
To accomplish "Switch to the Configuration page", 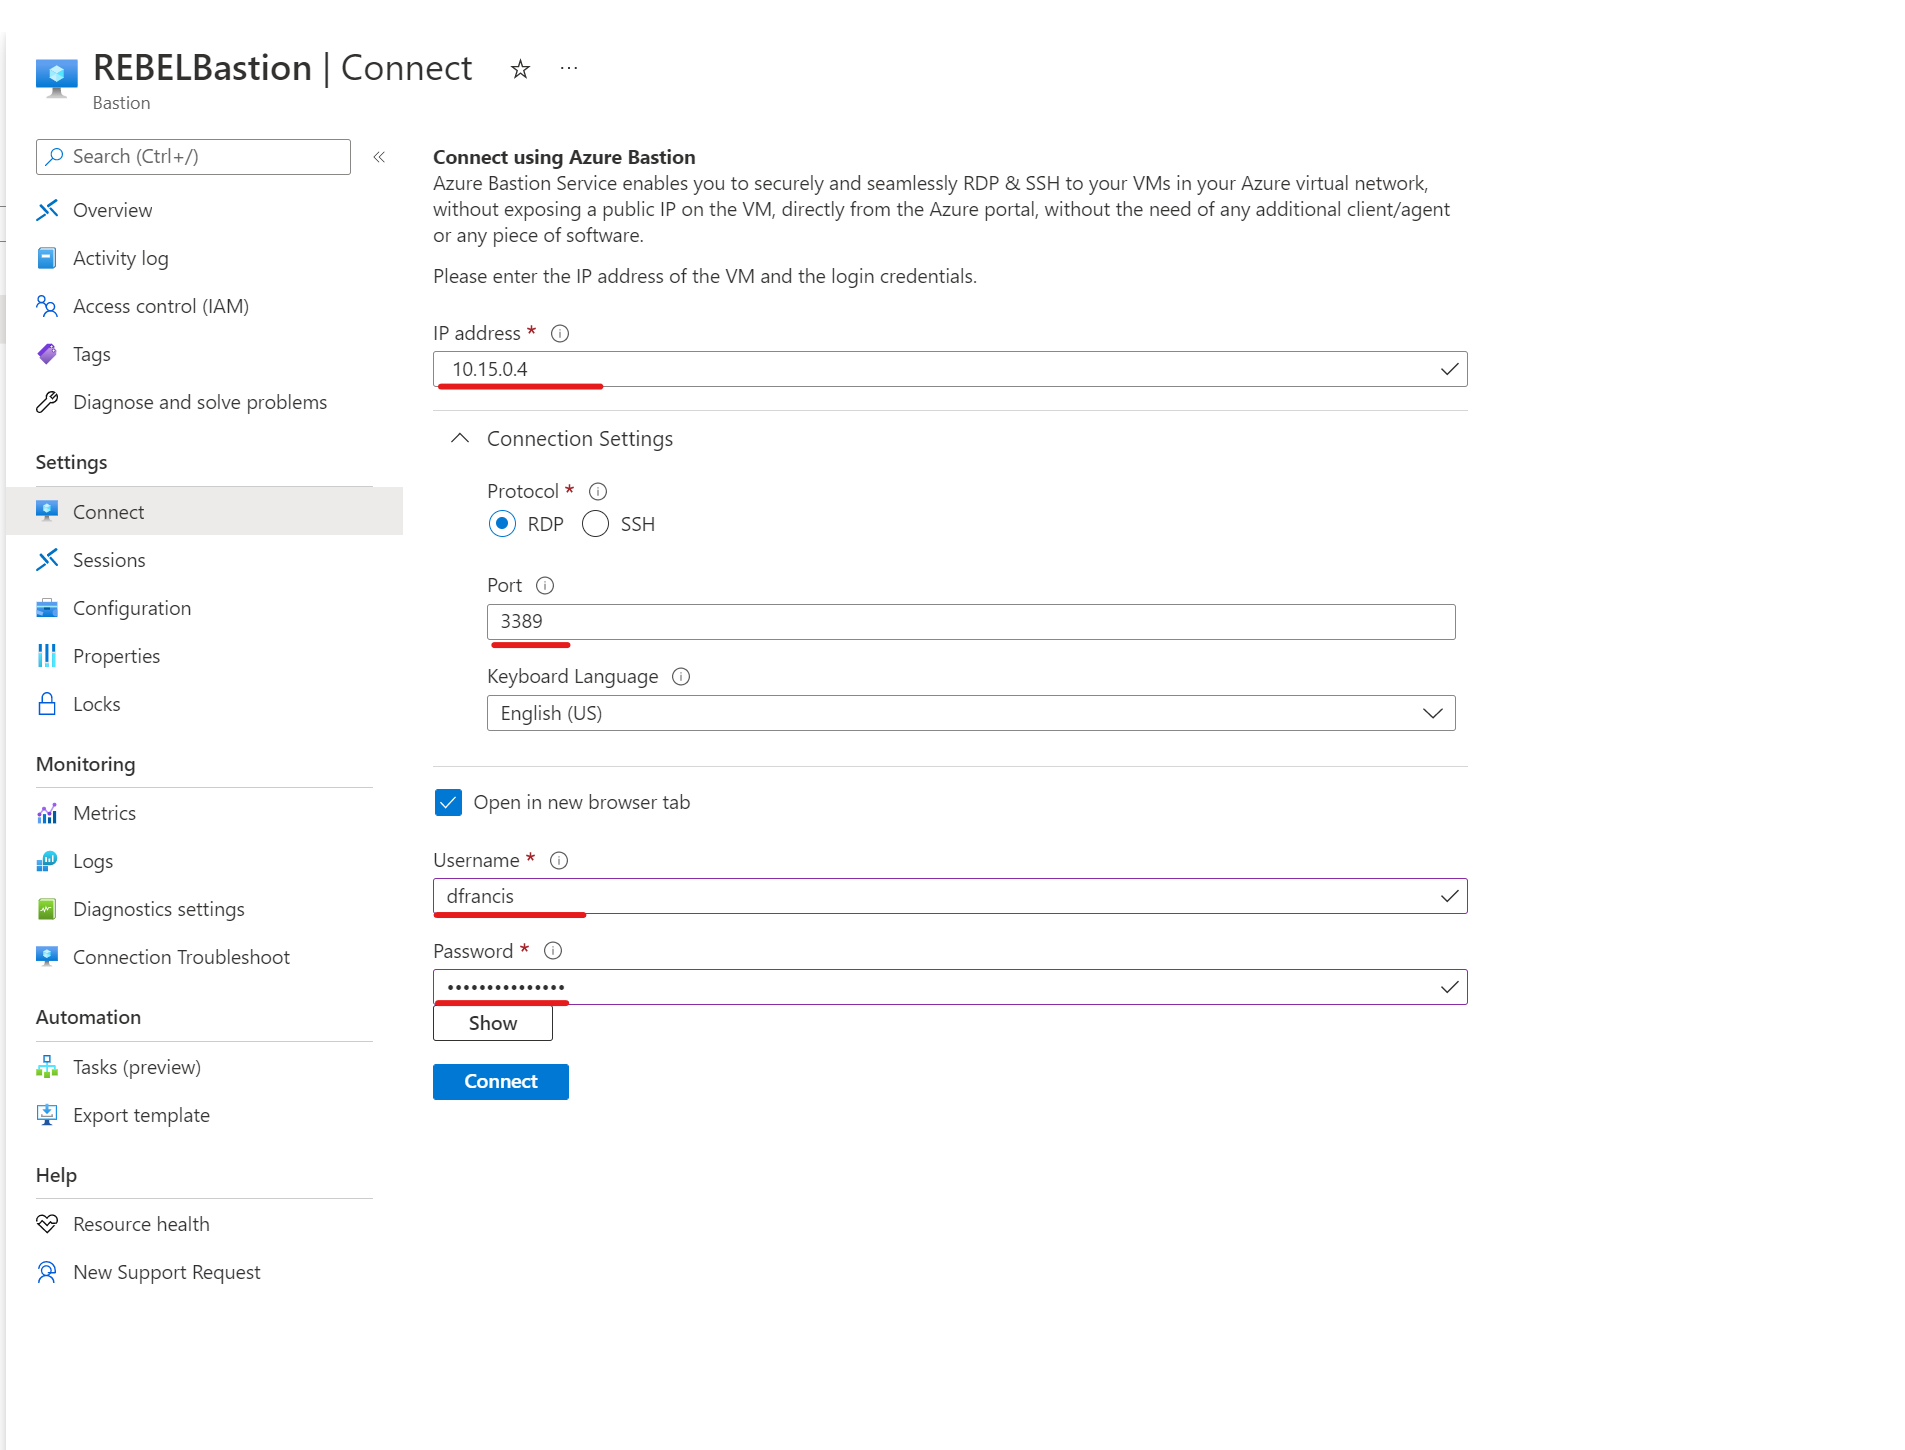I will [132, 607].
